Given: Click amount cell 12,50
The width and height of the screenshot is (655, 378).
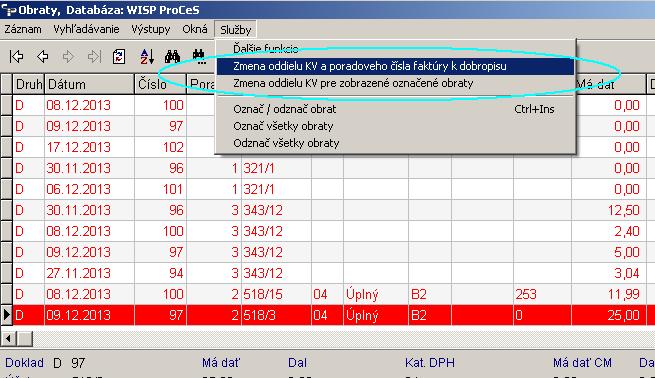Looking at the screenshot, I should click(x=608, y=210).
